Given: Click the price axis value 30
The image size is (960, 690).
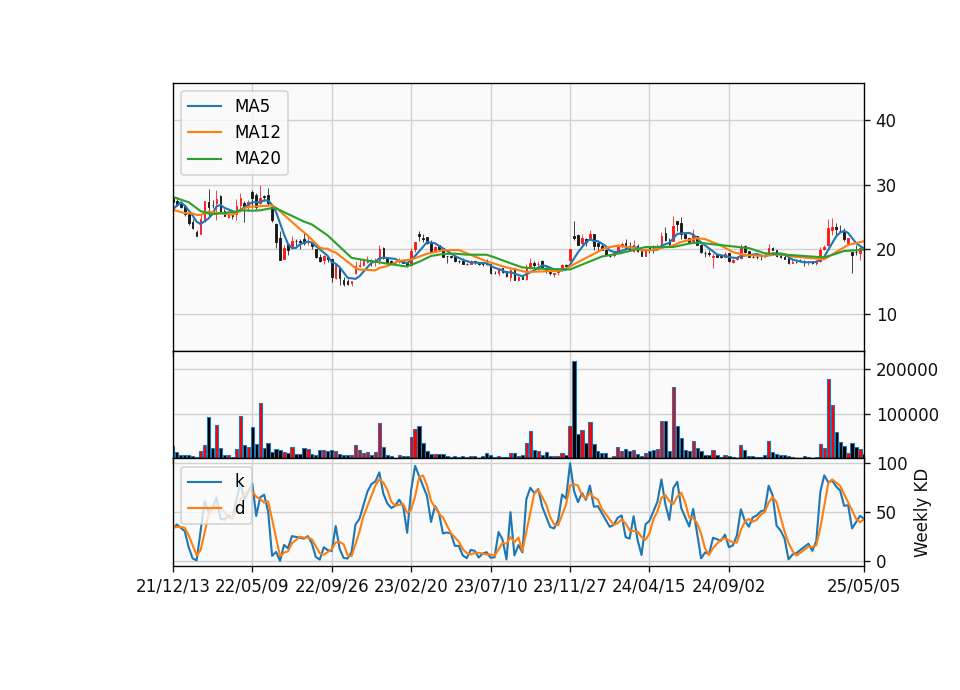Looking at the screenshot, I should pyautogui.click(x=886, y=186).
